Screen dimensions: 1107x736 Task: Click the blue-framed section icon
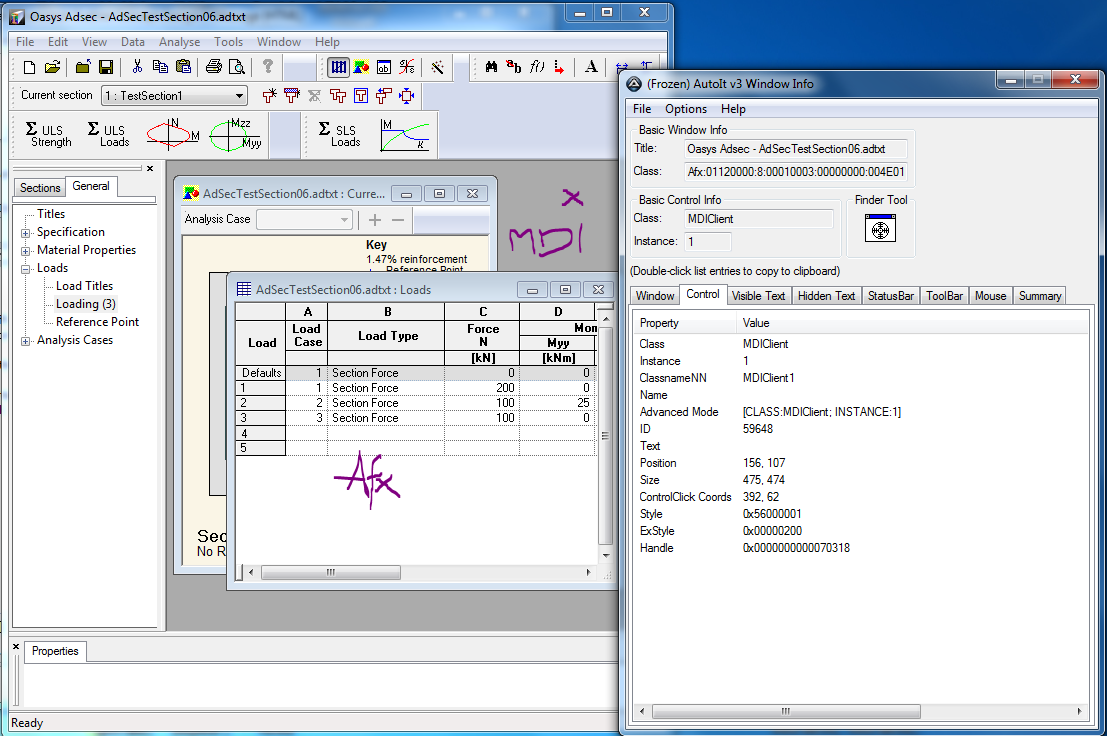[x=361, y=95]
